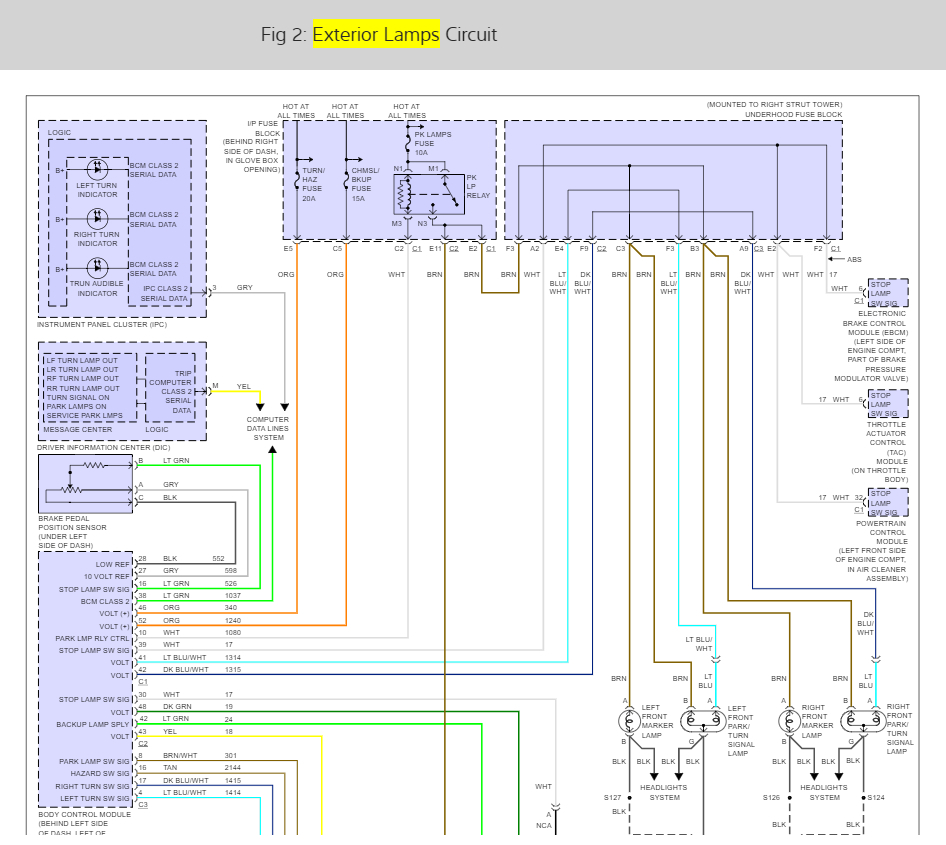The image size is (946, 845).
Task: Click 'PARK LAMP SW SIG' pin label
Action: coord(94,761)
